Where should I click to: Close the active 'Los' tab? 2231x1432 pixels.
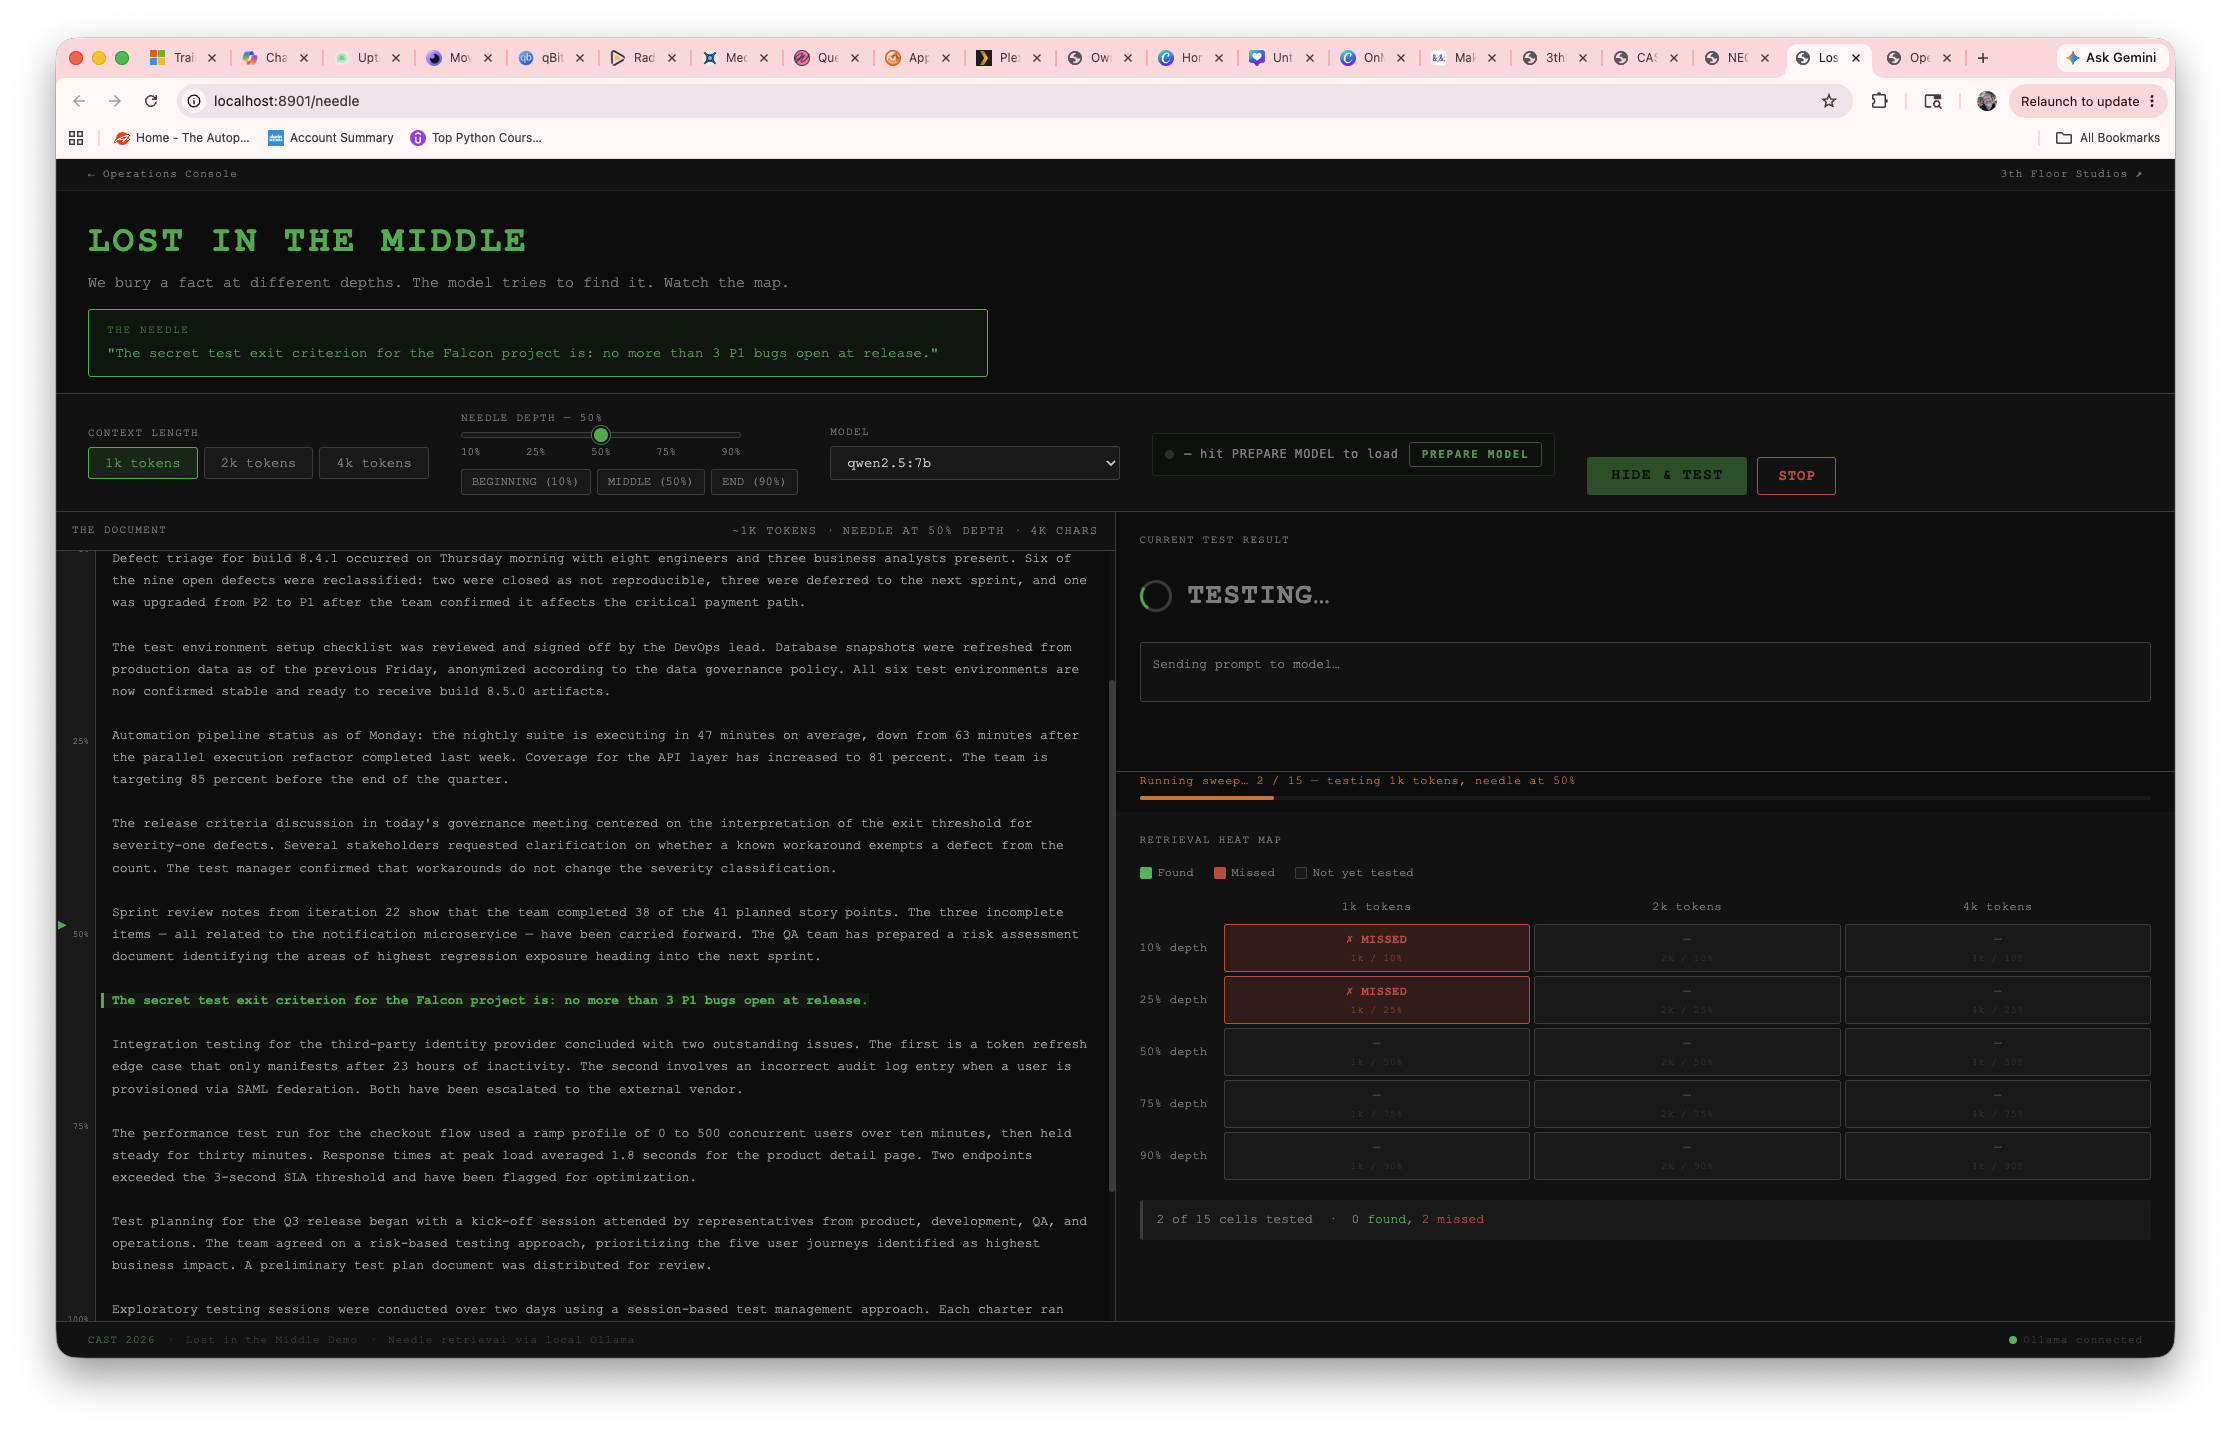tap(1856, 58)
